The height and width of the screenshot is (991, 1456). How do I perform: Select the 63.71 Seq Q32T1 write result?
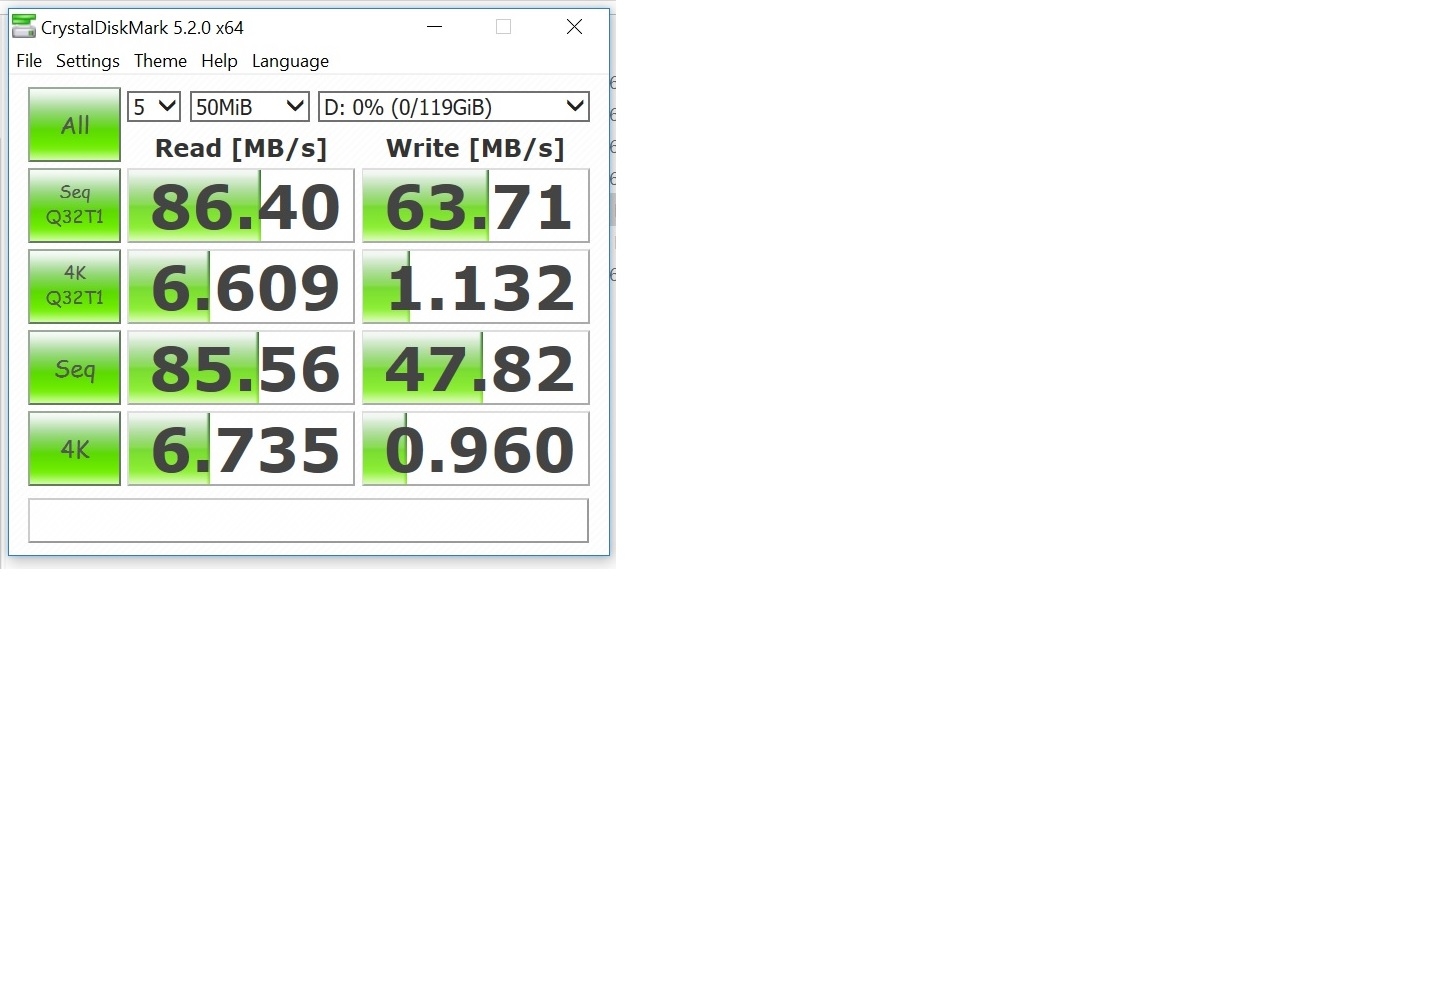[476, 205]
